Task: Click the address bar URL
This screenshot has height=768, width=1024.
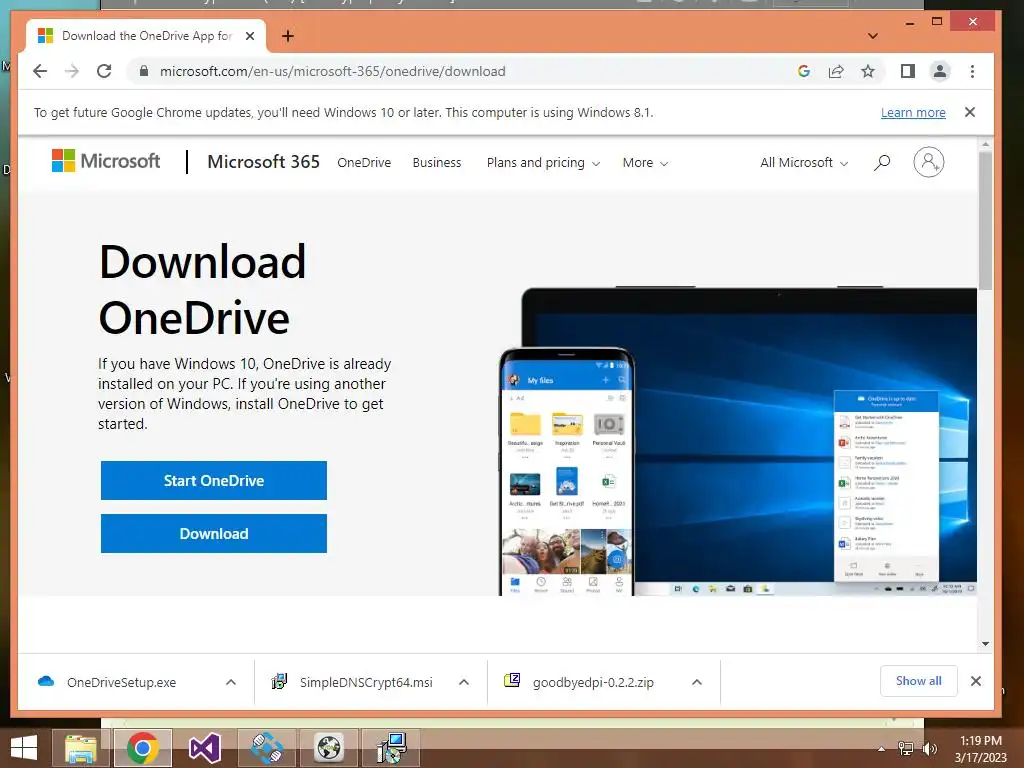Action: coord(332,71)
